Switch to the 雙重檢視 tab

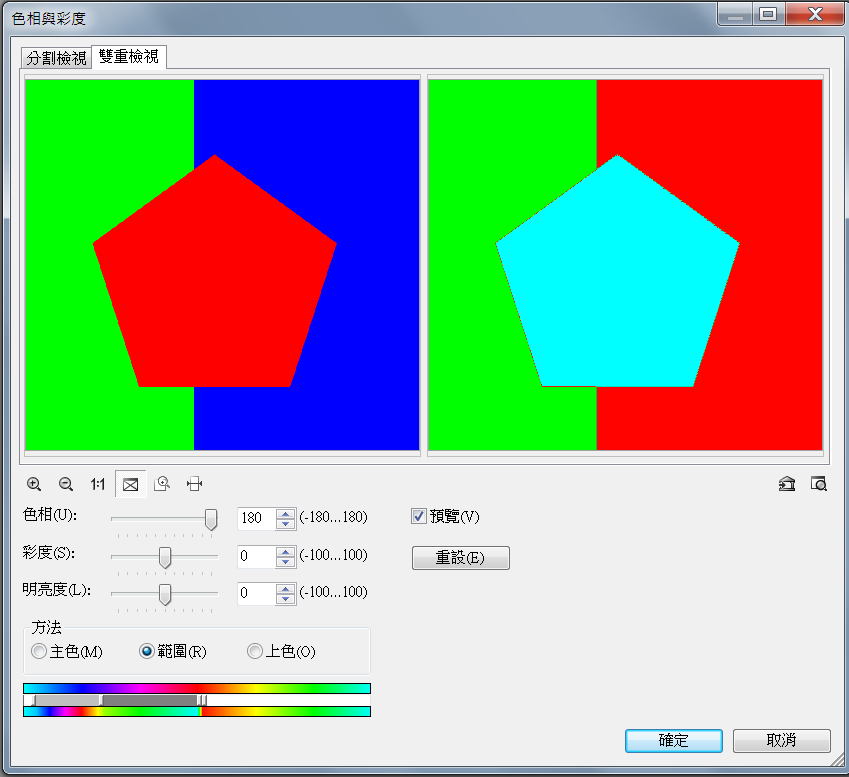coord(129,56)
